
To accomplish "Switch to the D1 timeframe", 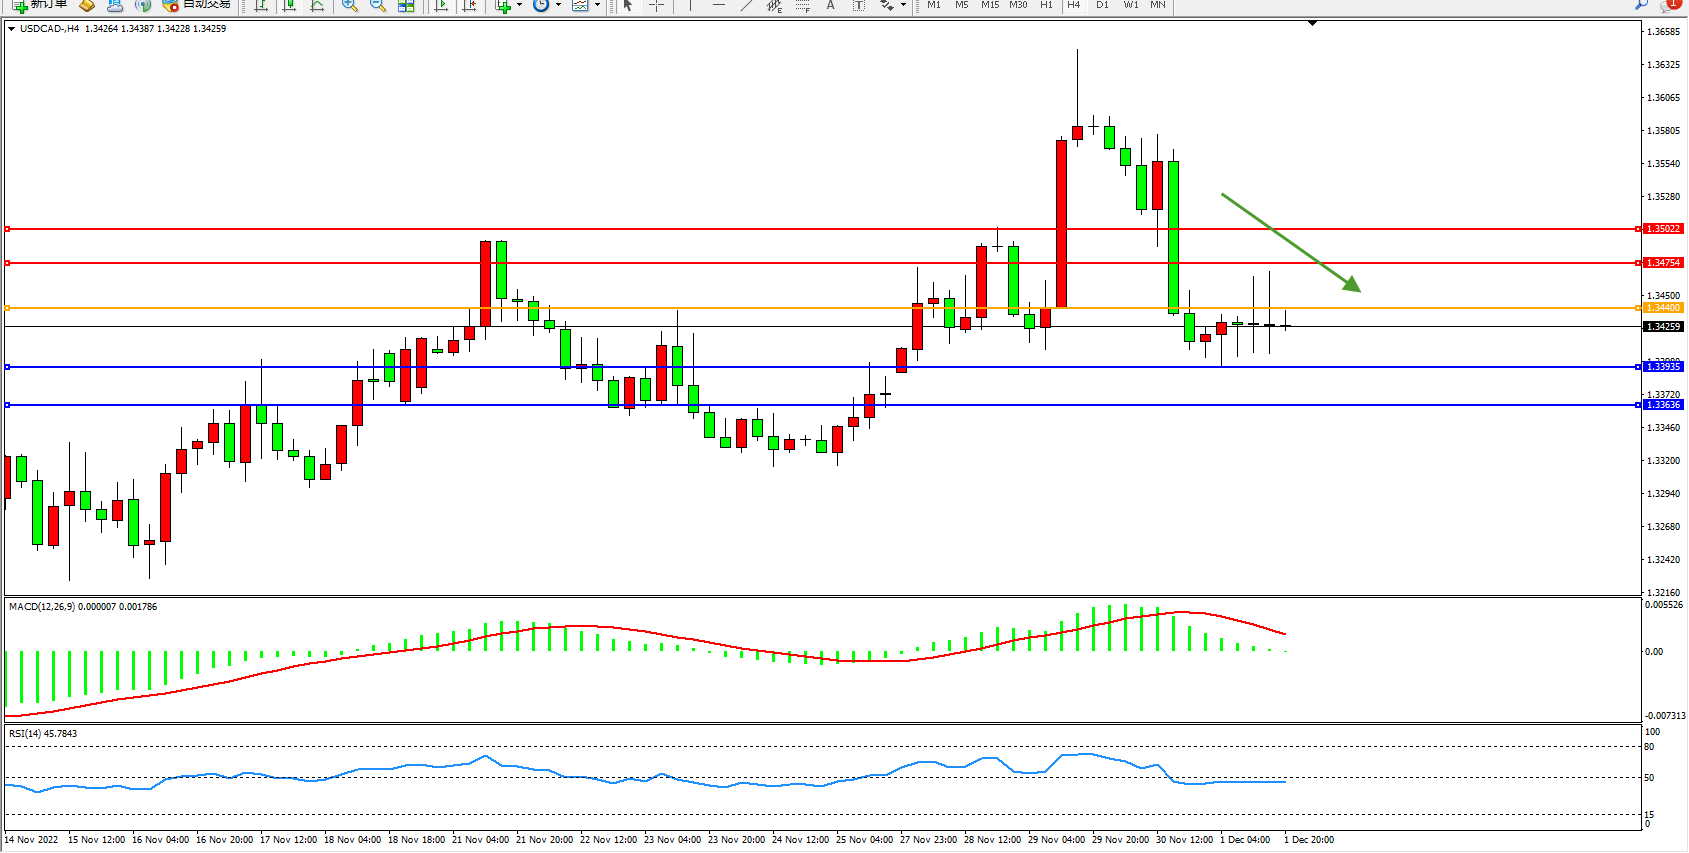I will (x=1102, y=5).
